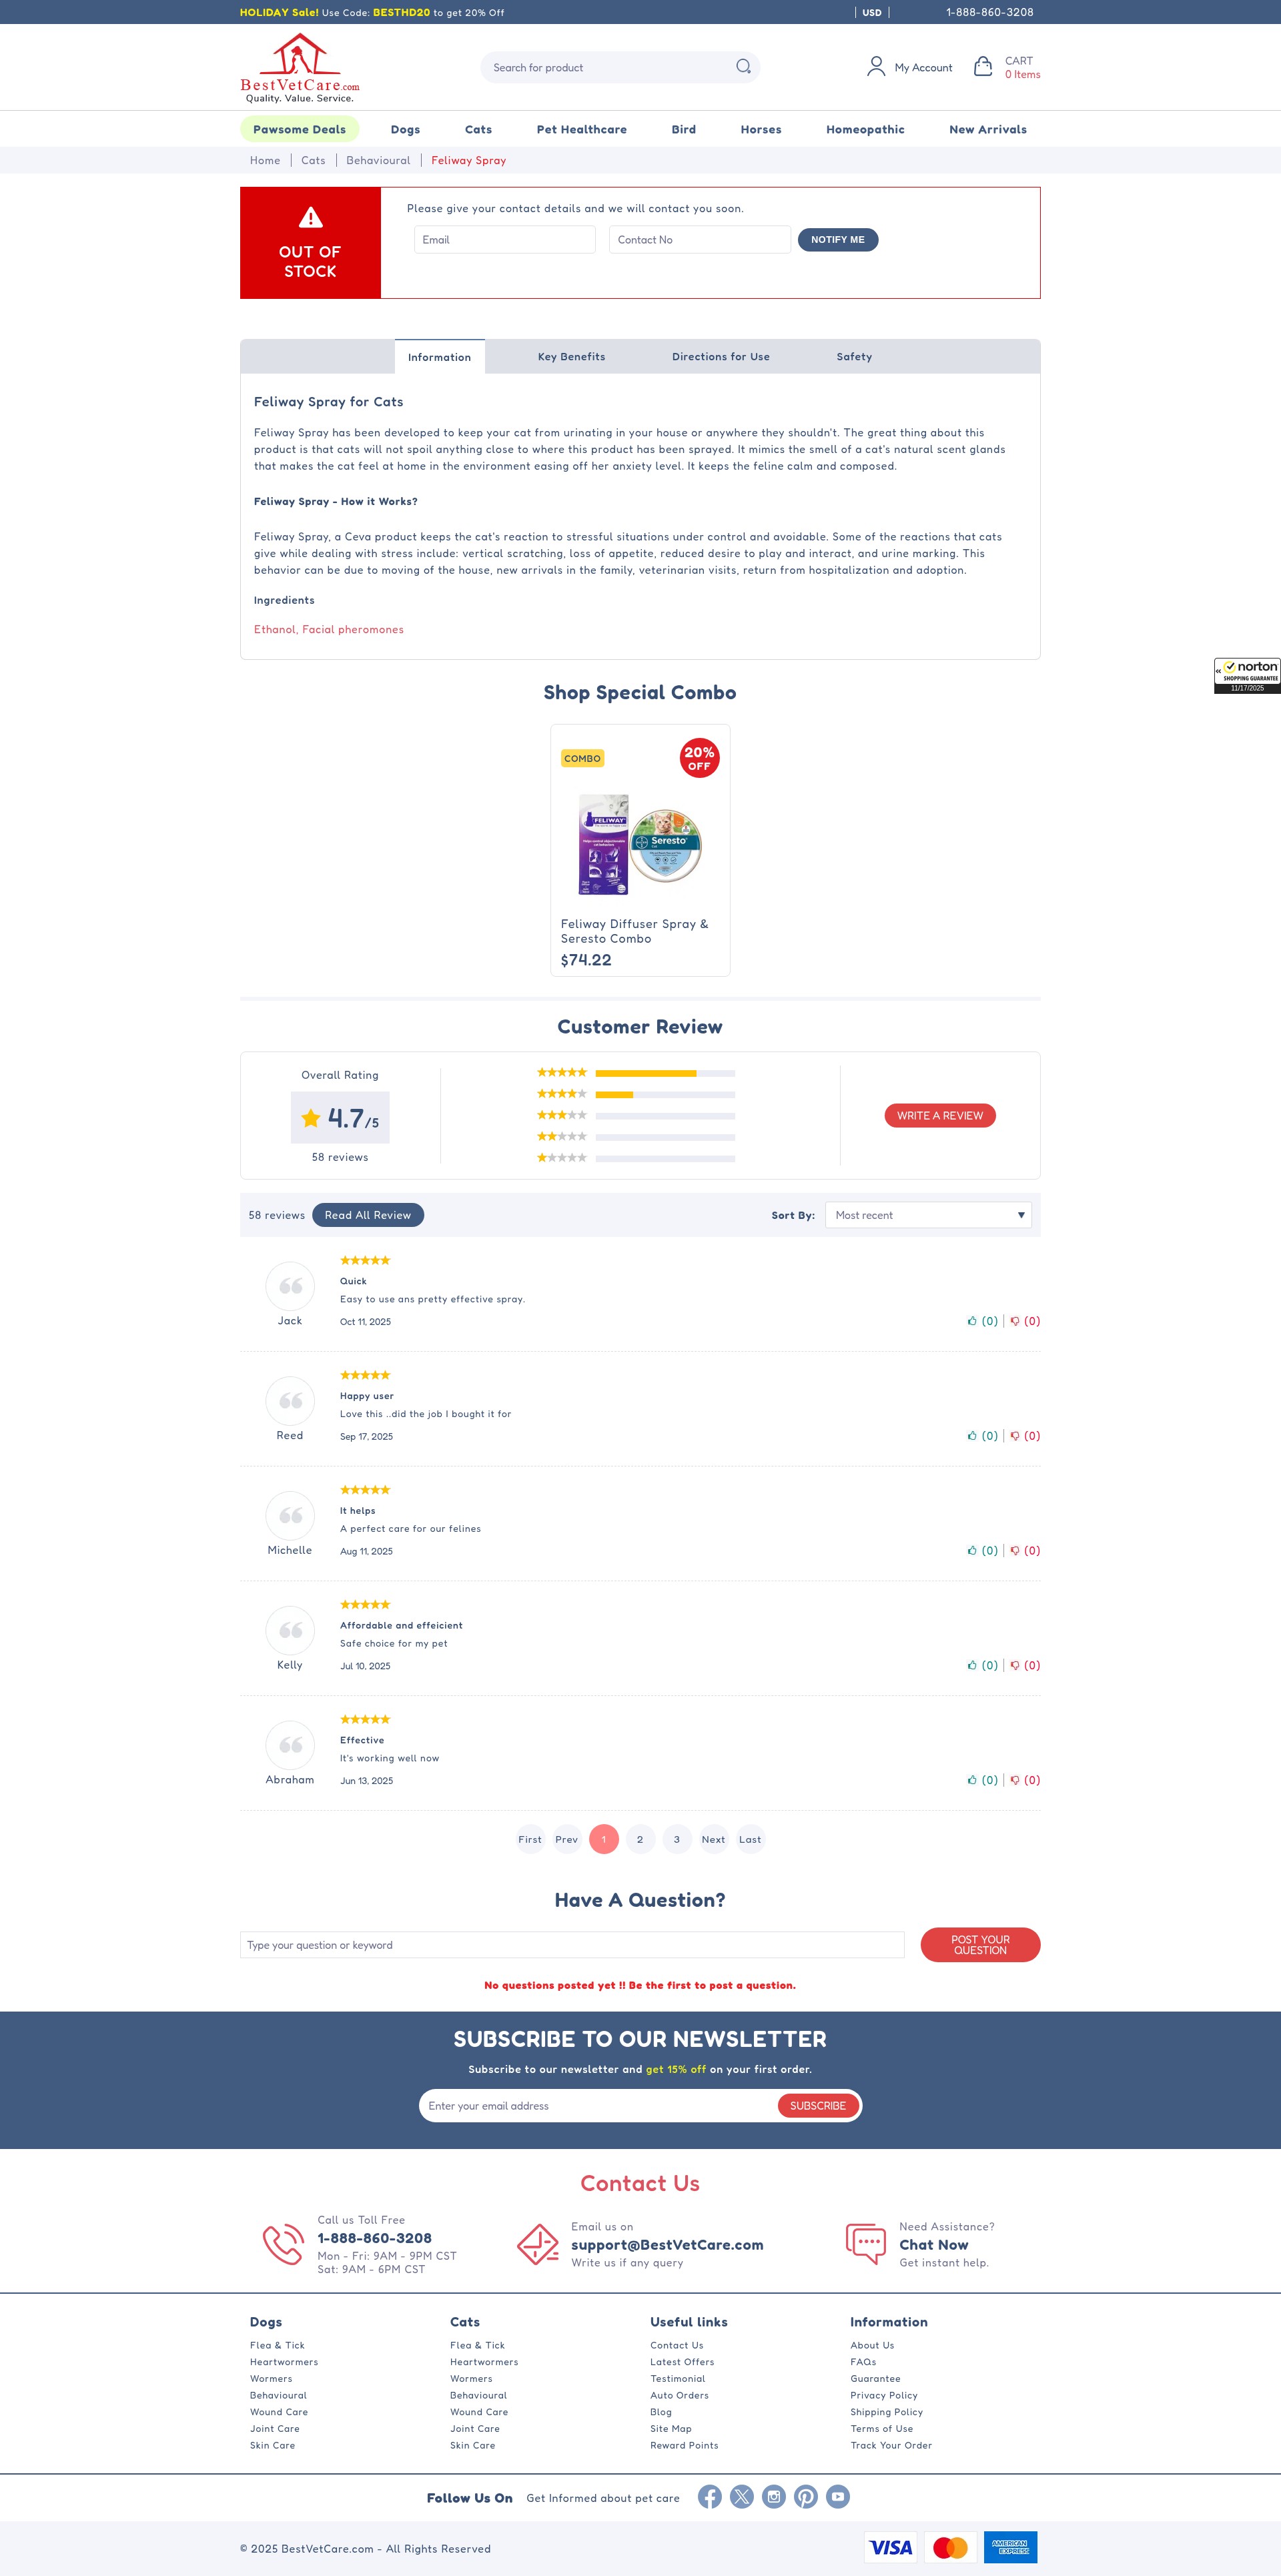Image resolution: width=1281 pixels, height=2576 pixels.
Task: Open the Homeopathic menu
Action: 865,129
